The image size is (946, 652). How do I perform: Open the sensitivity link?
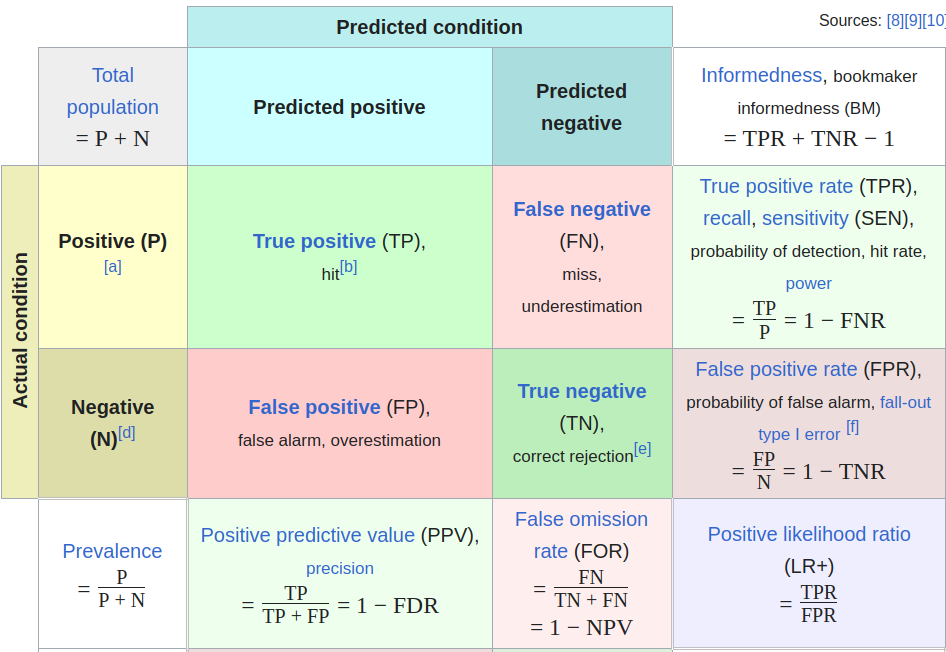pyautogui.click(x=805, y=218)
